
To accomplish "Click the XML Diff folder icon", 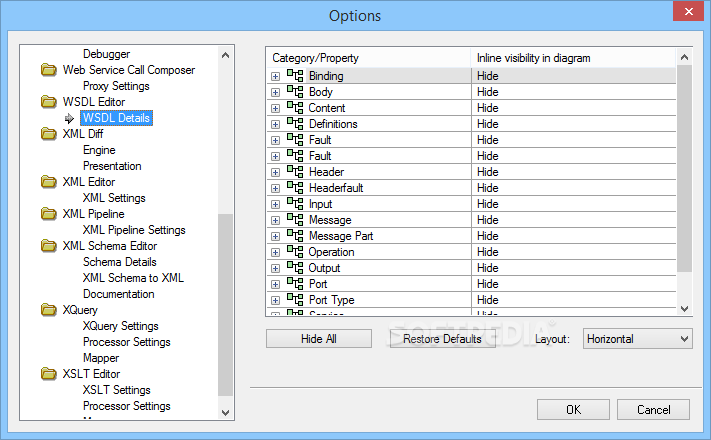I will click(x=48, y=134).
